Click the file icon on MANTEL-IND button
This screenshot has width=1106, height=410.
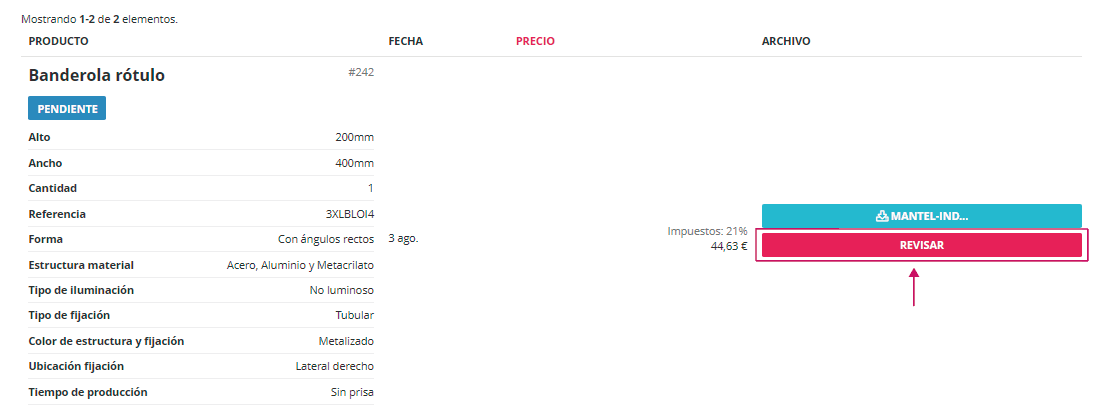(882, 216)
